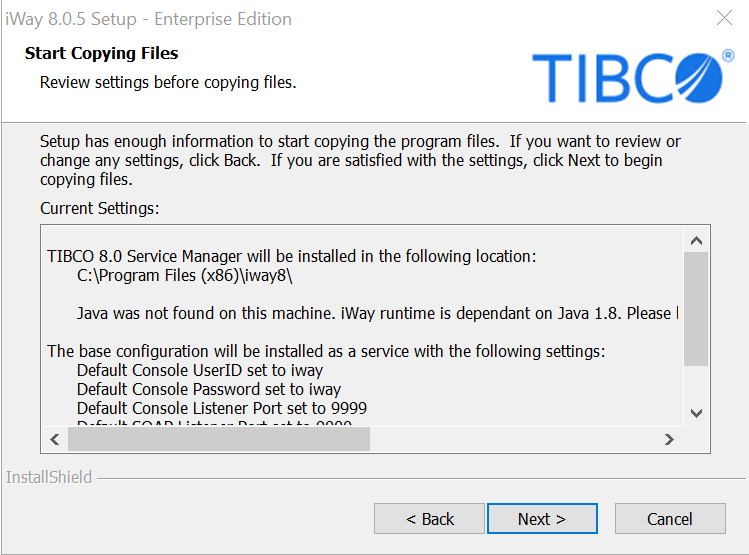Click the empty horizontal scrollbar track right of the thumb
749x555 pixels.
(x=513, y=439)
